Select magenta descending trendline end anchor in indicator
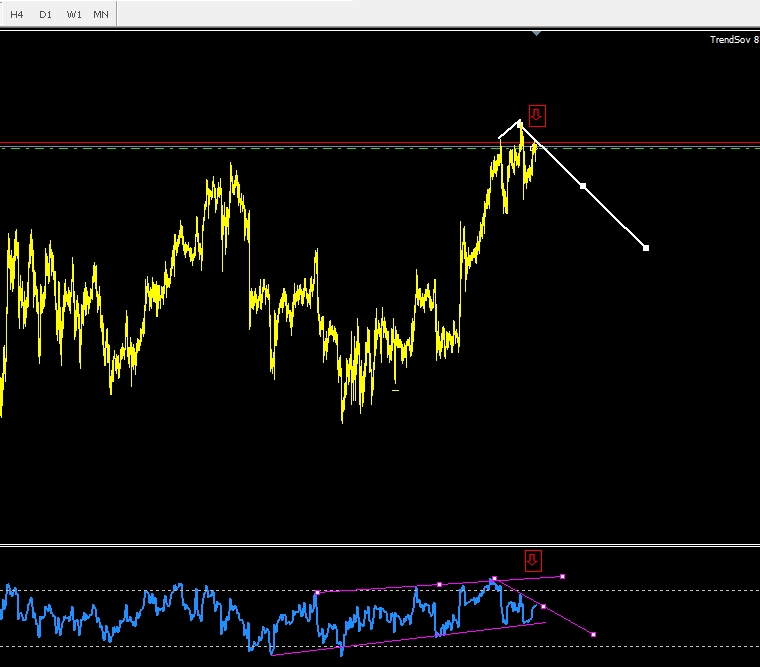This screenshot has height=667, width=760. 593,635
